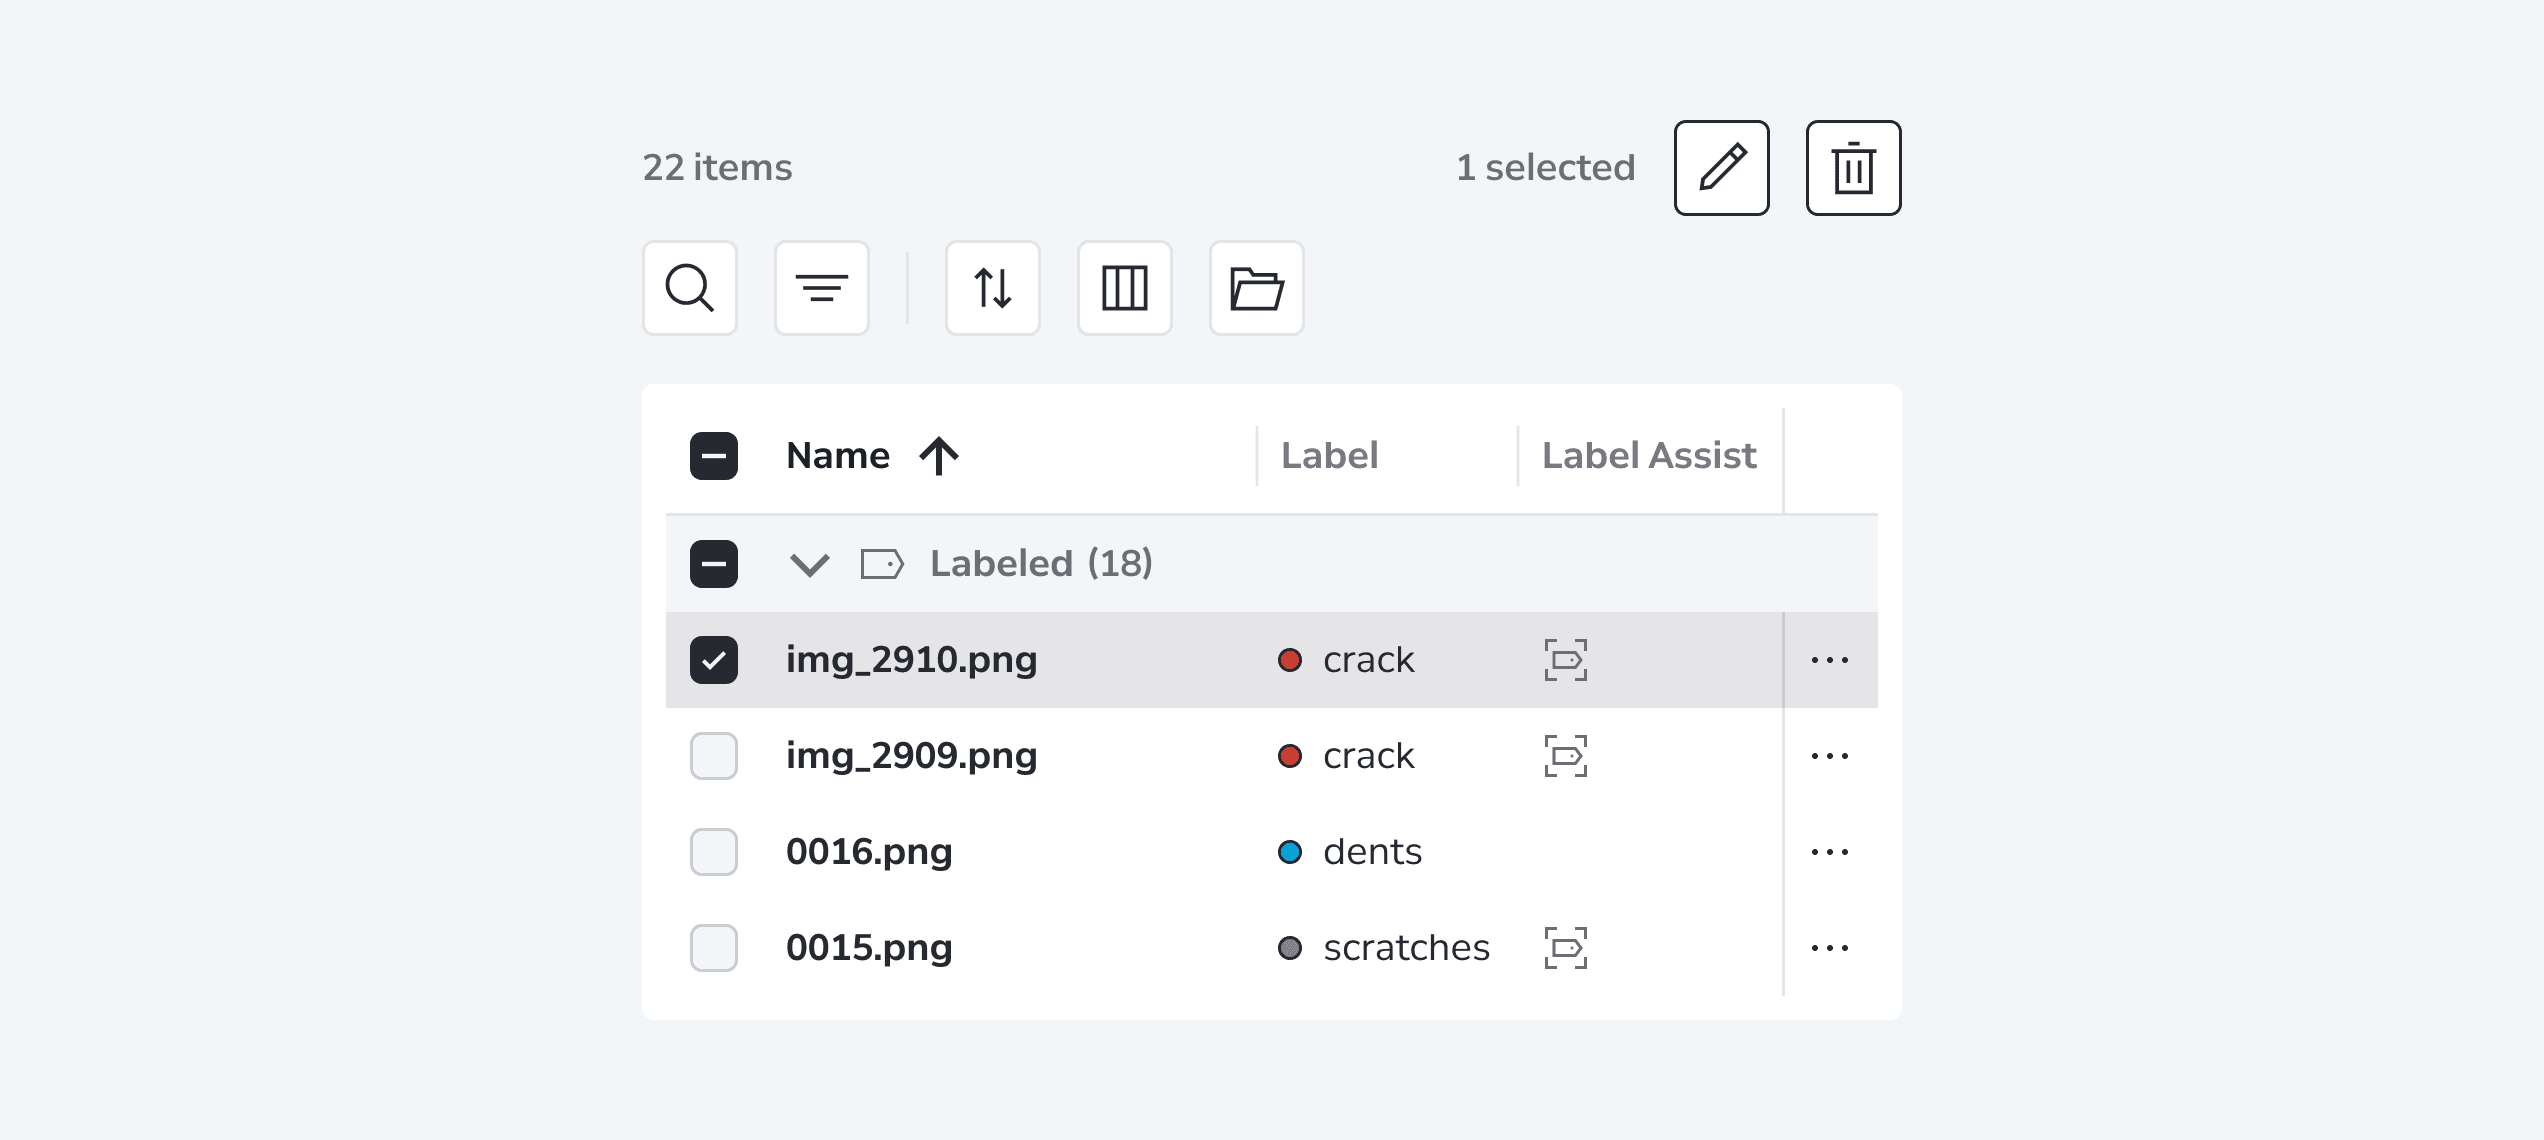Screen dimensions: 2544x1140
Task: Click the file name img_2909.png
Action: tap(911, 756)
